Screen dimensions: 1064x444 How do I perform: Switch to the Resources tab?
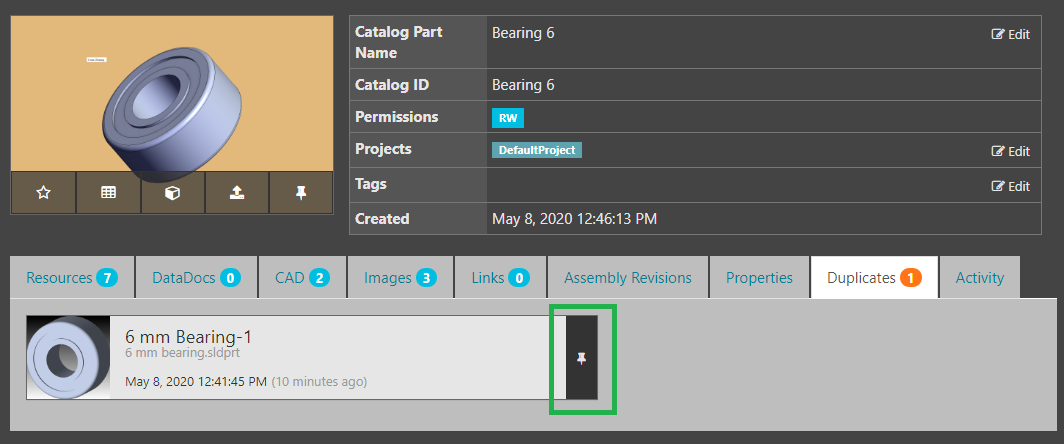point(72,277)
